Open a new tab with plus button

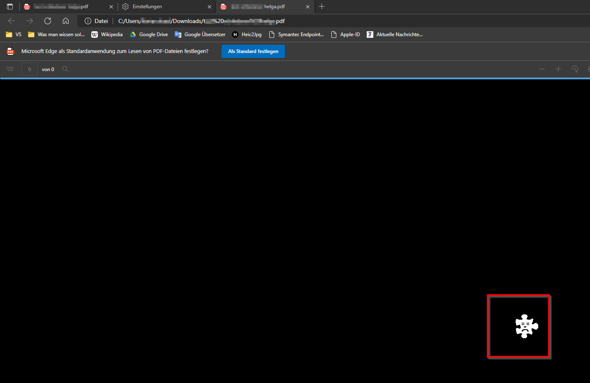(x=322, y=6)
